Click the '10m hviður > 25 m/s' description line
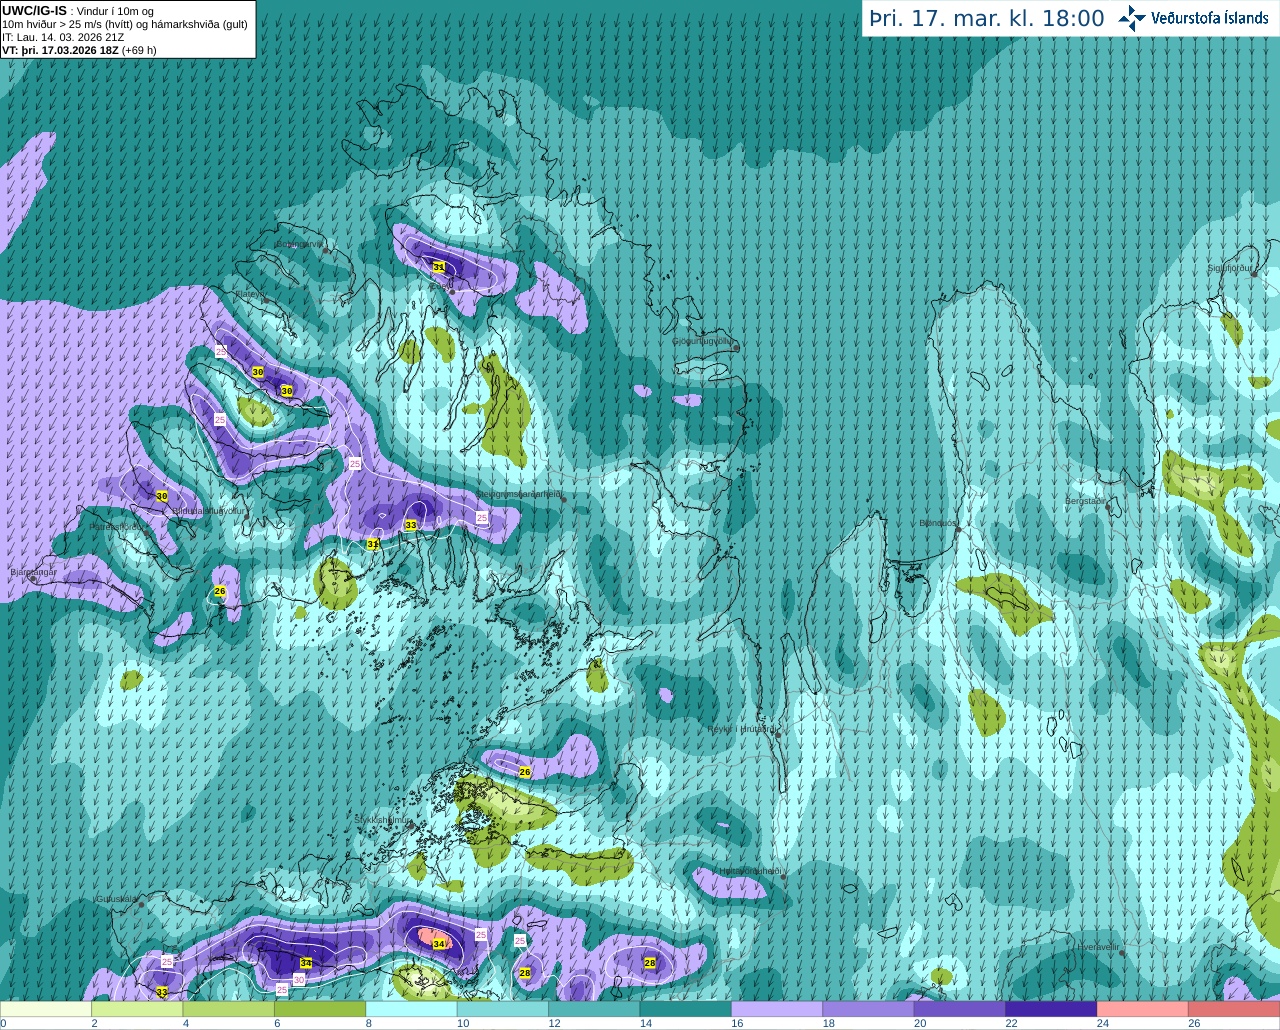Screen dimensions: 1280x1030 point(125,24)
